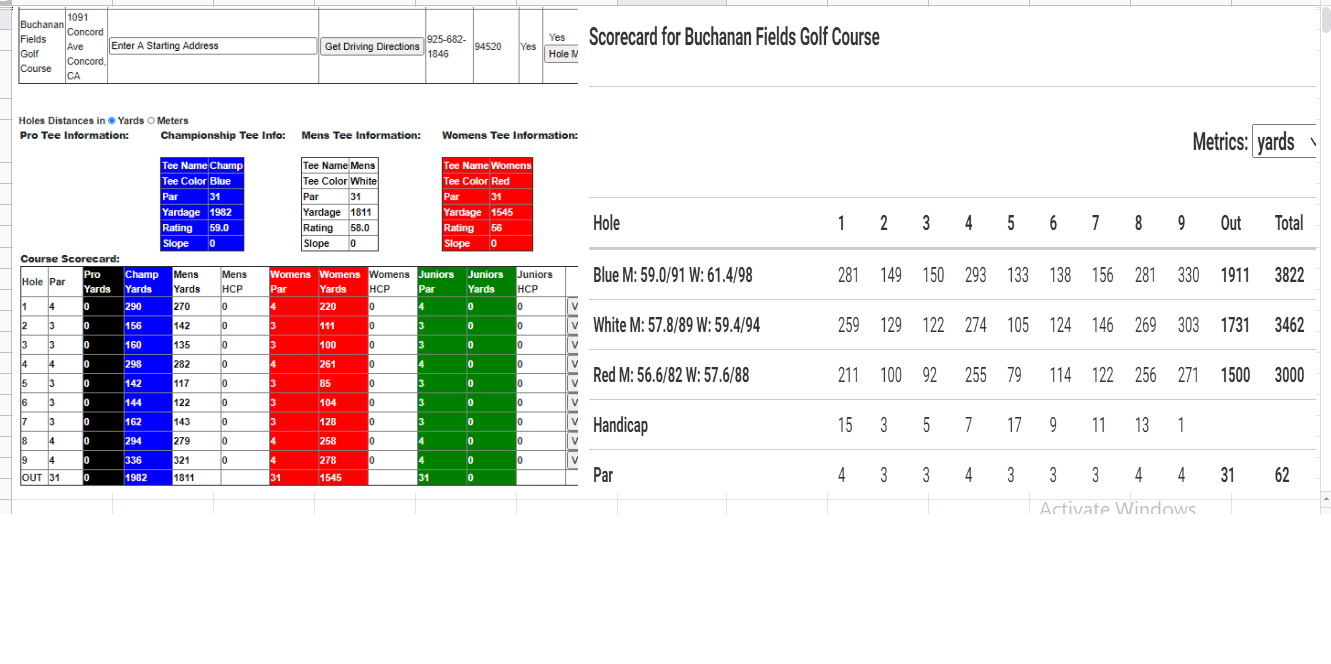1331x664 pixels.
Task: Click the Womens yardage 1545 in tee info
Action: coord(510,212)
